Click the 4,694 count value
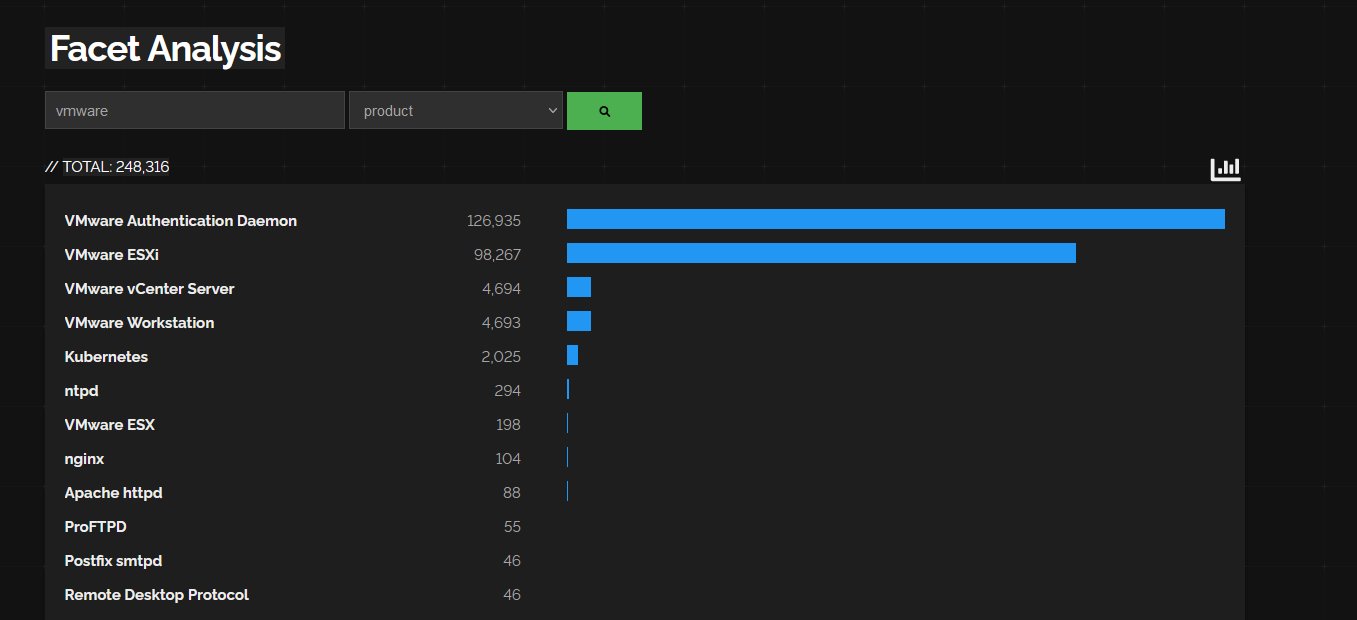 pyautogui.click(x=502, y=289)
